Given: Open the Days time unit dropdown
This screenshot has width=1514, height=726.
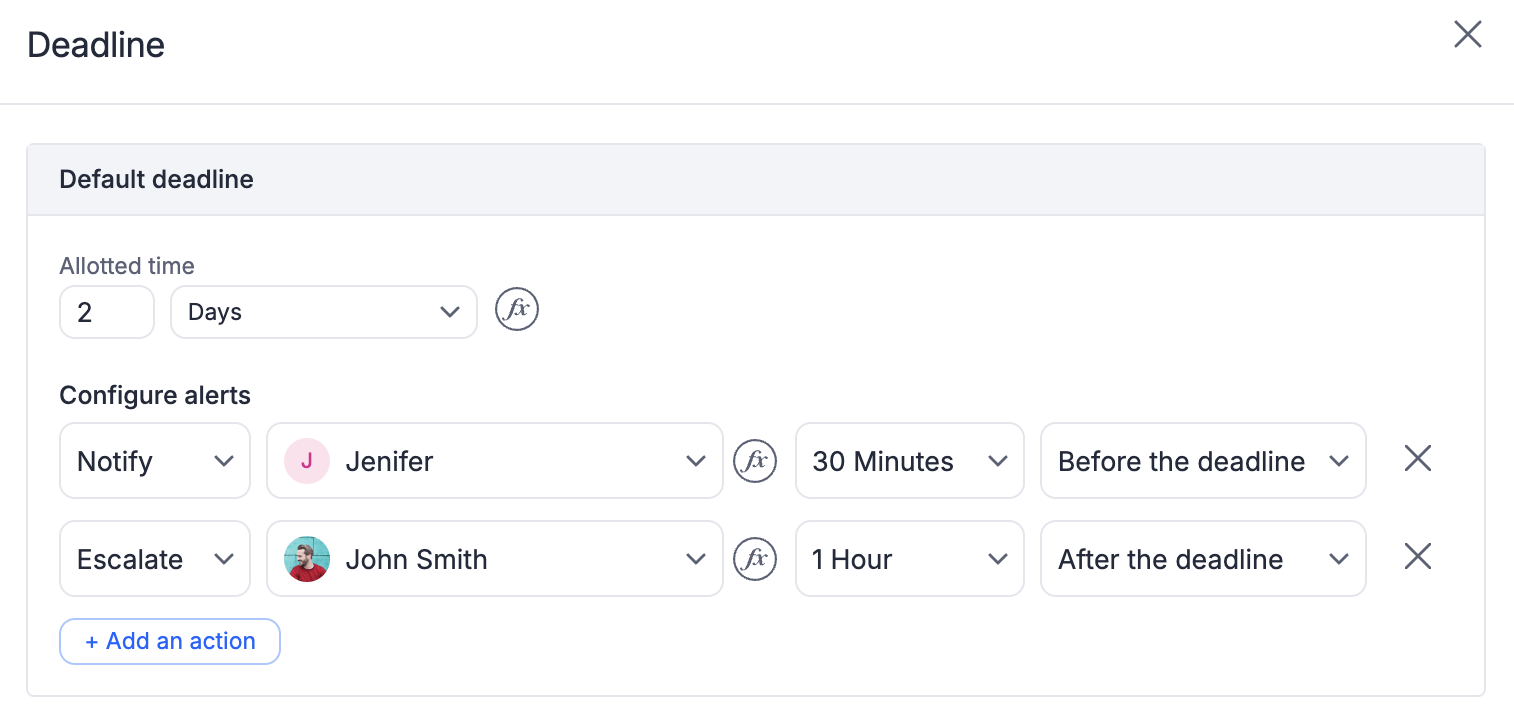Looking at the screenshot, I should [324, 312].
